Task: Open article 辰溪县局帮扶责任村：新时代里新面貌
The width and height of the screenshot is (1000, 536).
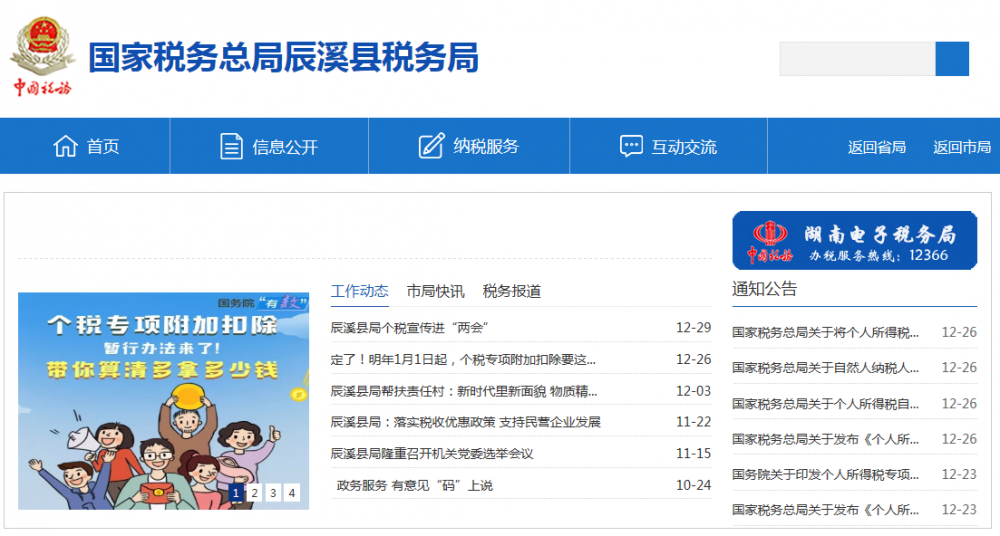Action: click(464, 391)
